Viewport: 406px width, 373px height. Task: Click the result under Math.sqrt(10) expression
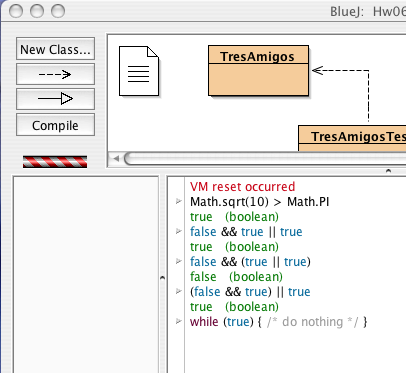(x=234, y=217)
